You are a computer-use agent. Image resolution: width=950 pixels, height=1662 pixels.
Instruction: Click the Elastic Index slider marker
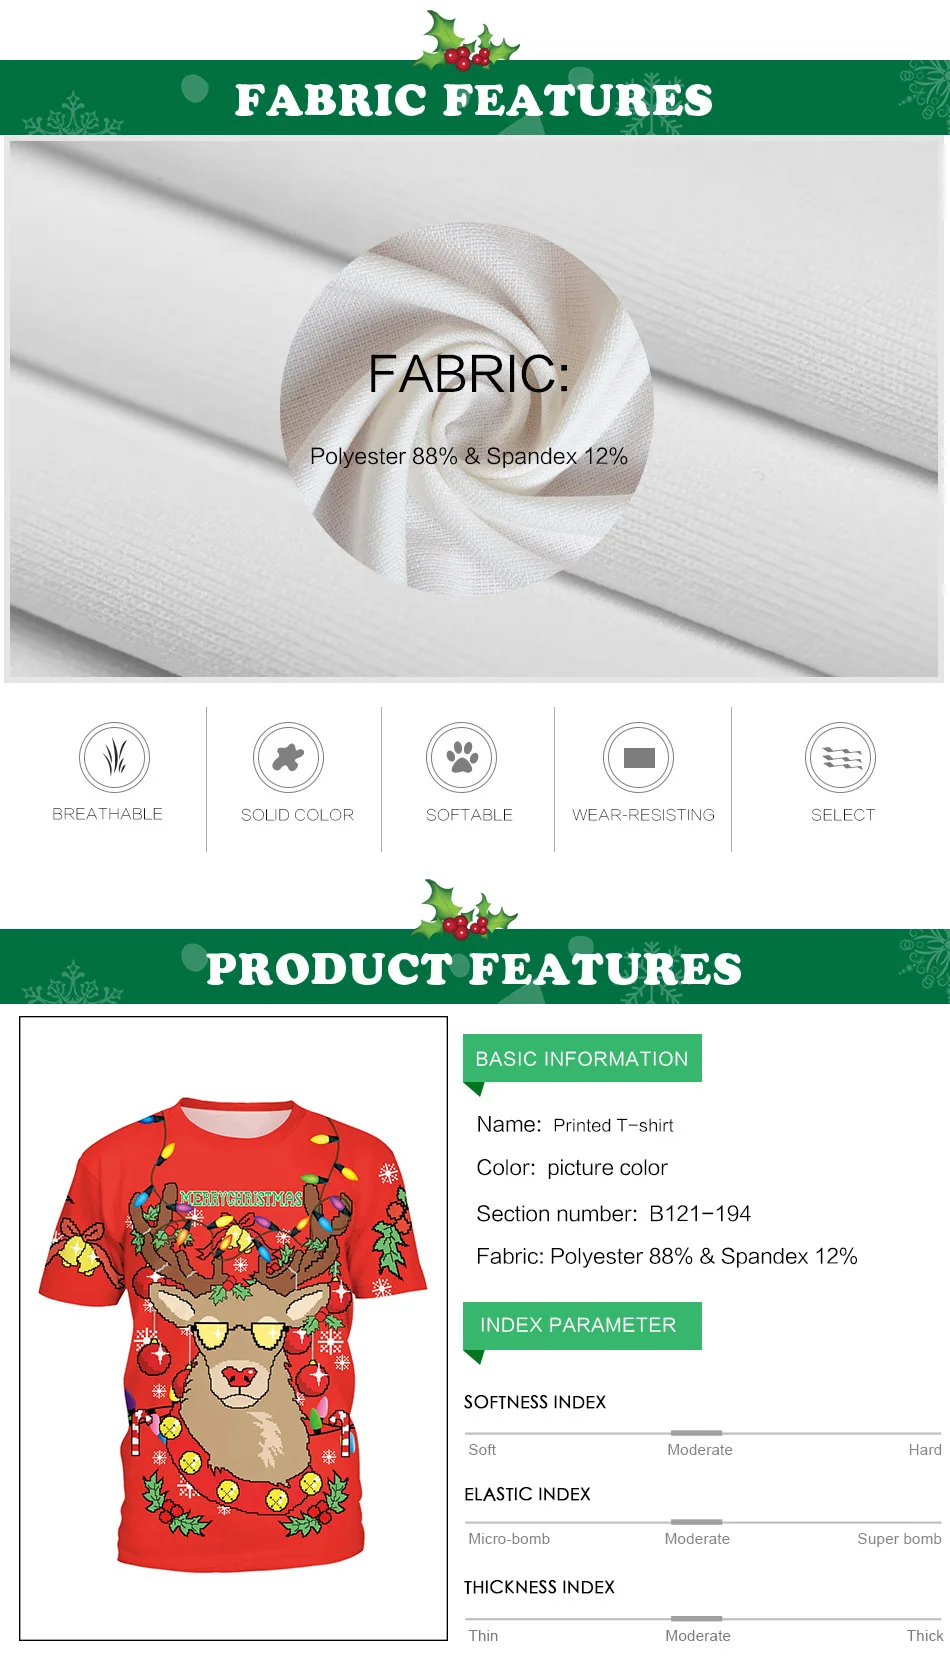point(697,1522)
